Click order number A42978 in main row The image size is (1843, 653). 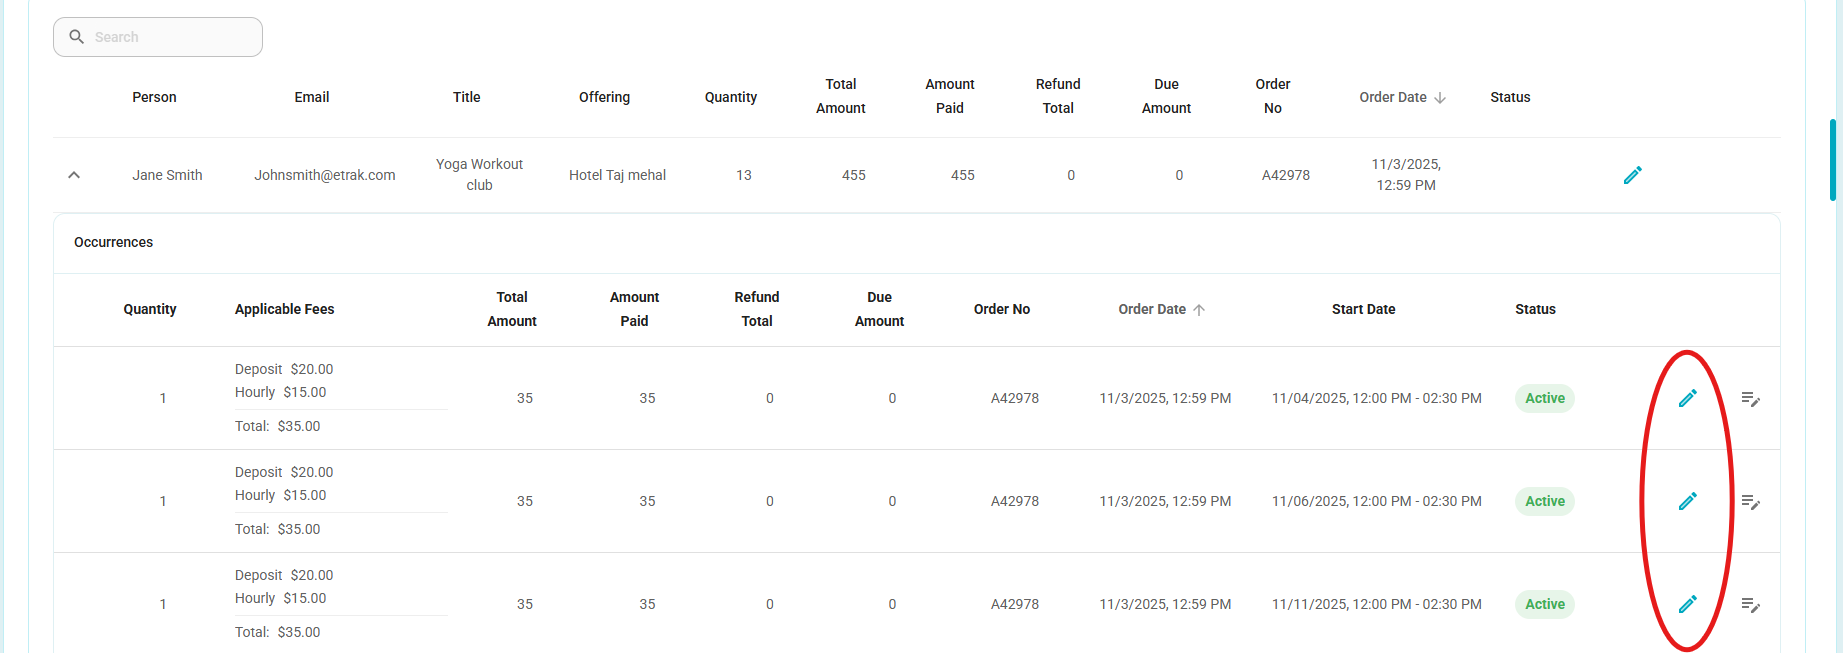pos(1286,175)
